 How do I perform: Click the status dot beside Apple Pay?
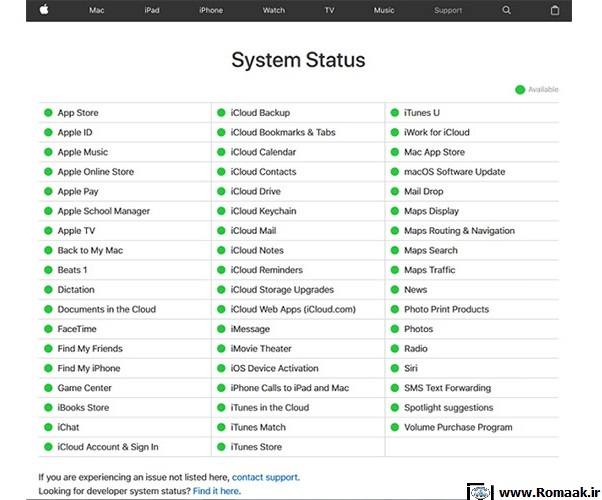pyautogui.click(x=48, y=191)
